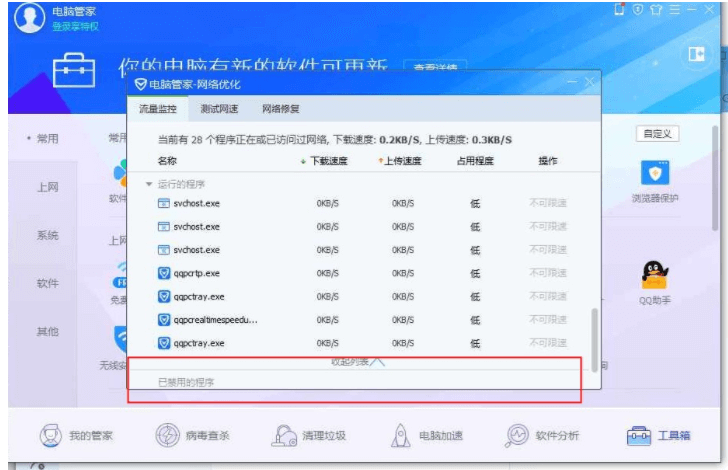This screenshot has height=470, width=728.
Task: Click the panel layout icon at header right
Action: (x=696, y=54)
